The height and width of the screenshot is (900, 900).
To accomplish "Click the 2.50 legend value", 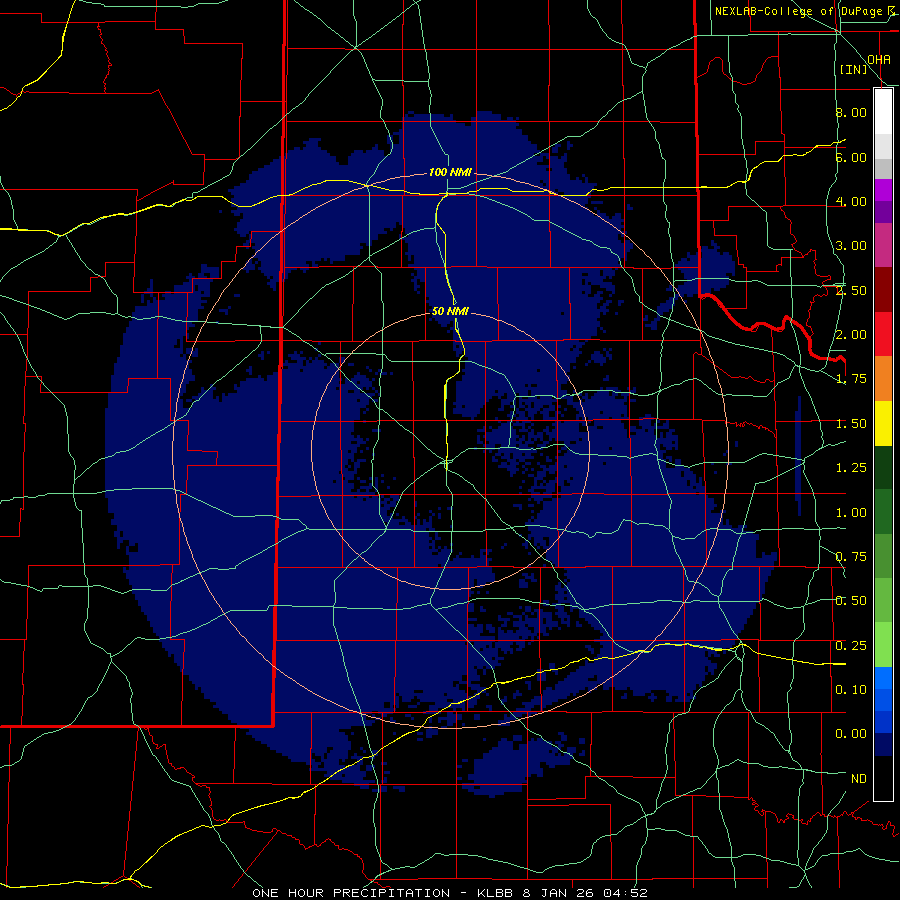I will point(851,290).
